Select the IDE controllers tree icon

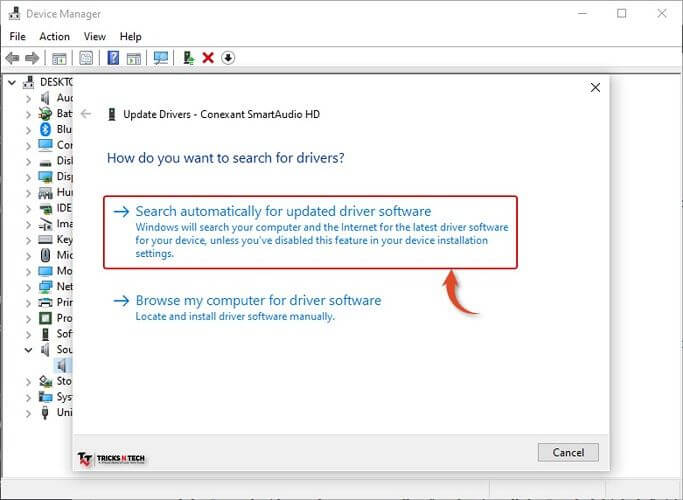(x=45, y=209)
